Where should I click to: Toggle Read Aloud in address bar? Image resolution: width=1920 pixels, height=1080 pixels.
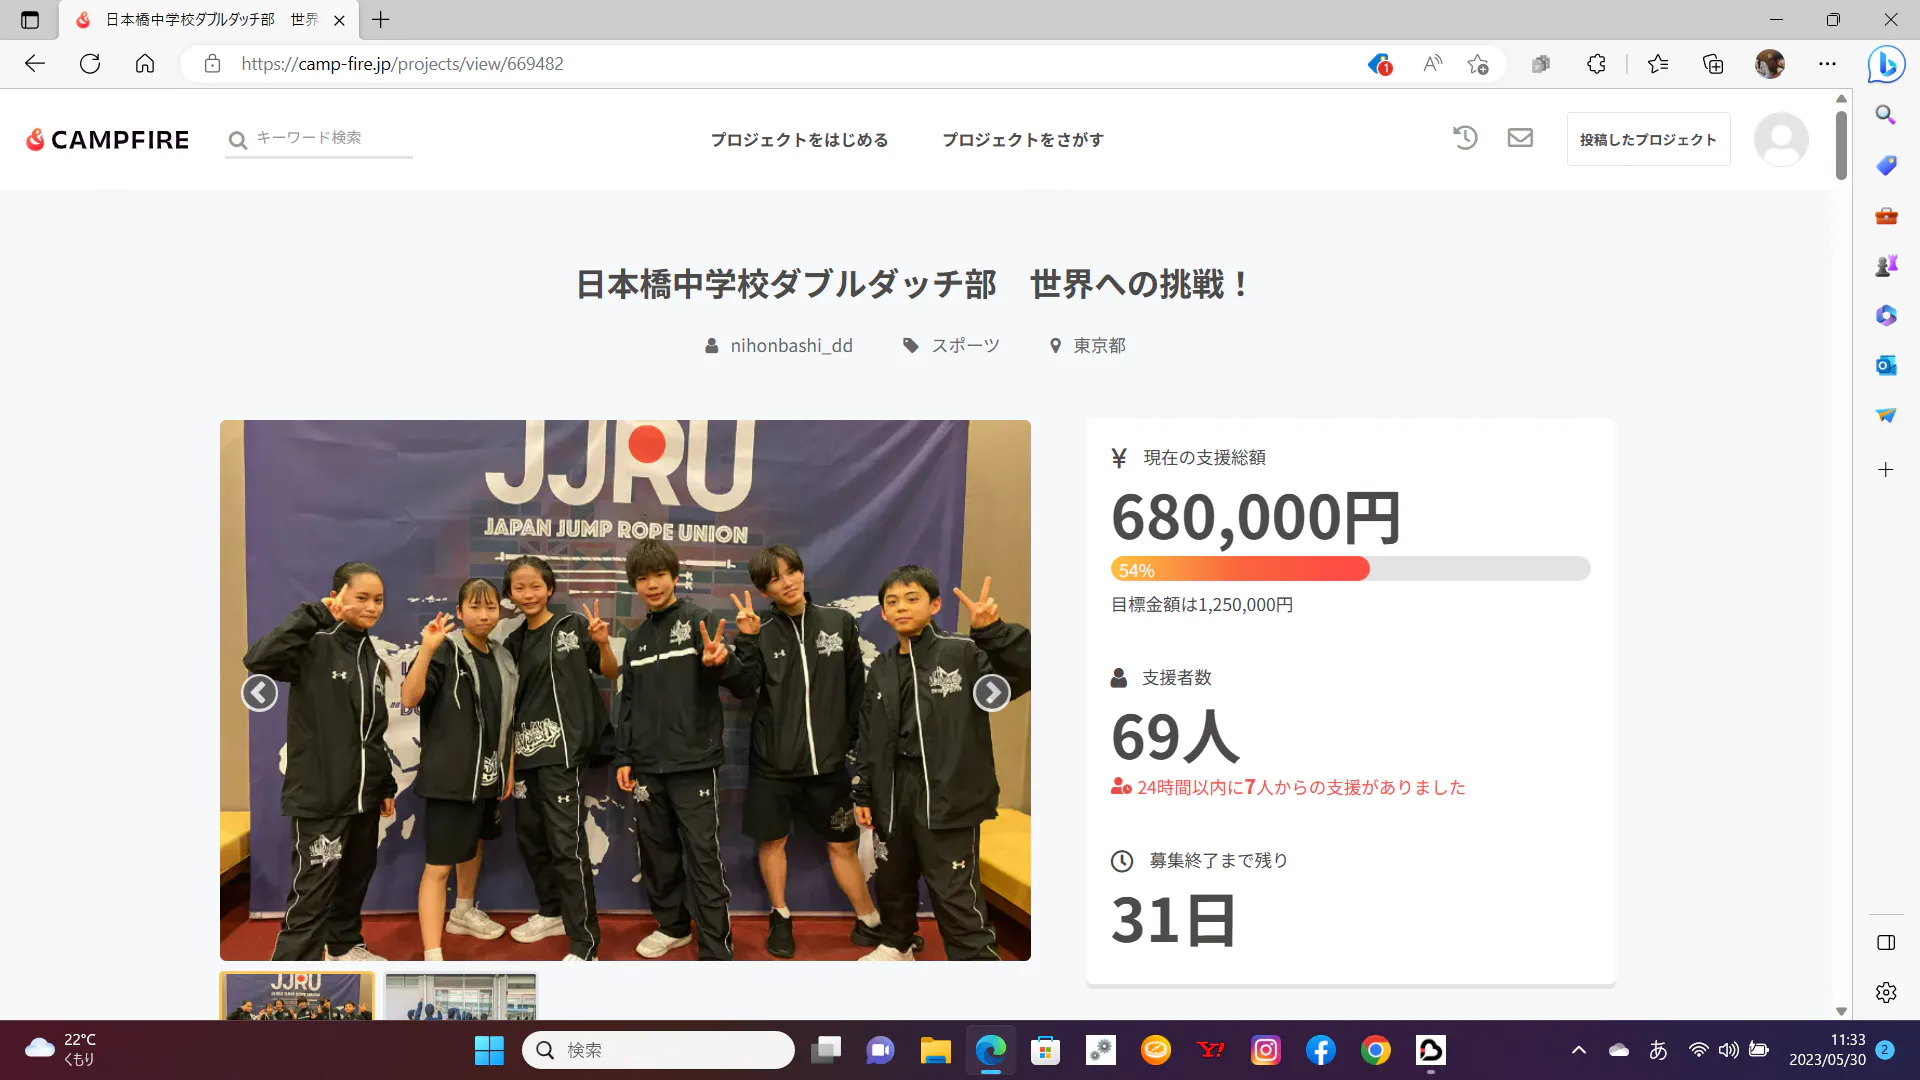(1432, 64)
